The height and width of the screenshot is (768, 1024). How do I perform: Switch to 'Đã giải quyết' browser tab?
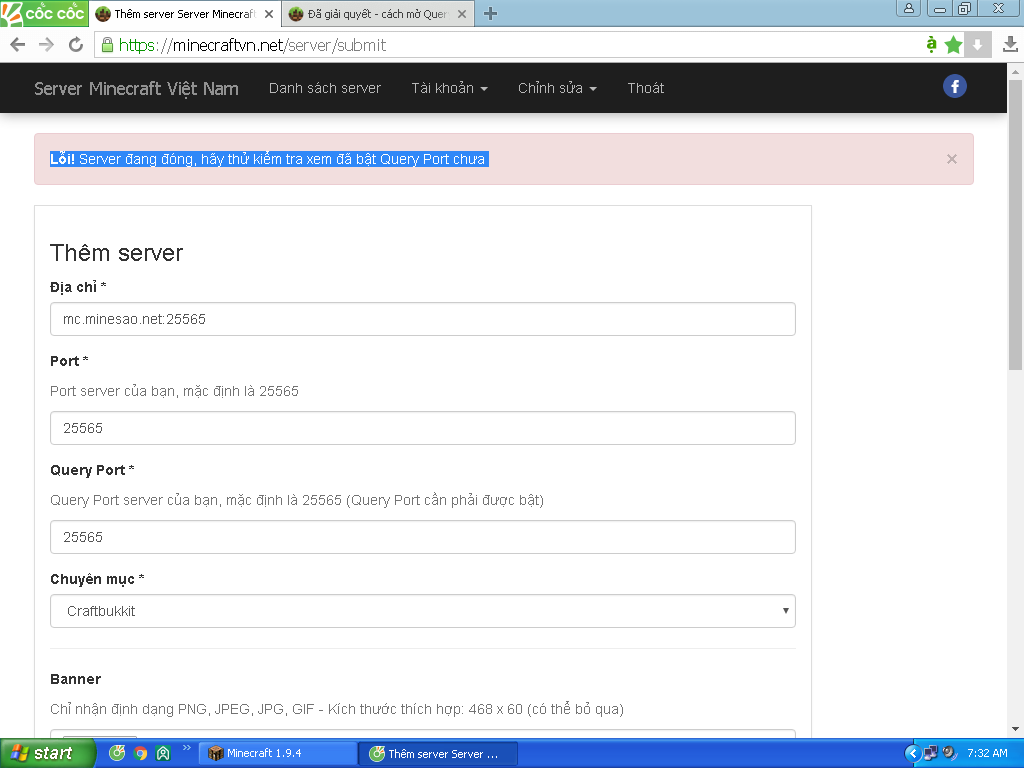[x=377, y=14]
